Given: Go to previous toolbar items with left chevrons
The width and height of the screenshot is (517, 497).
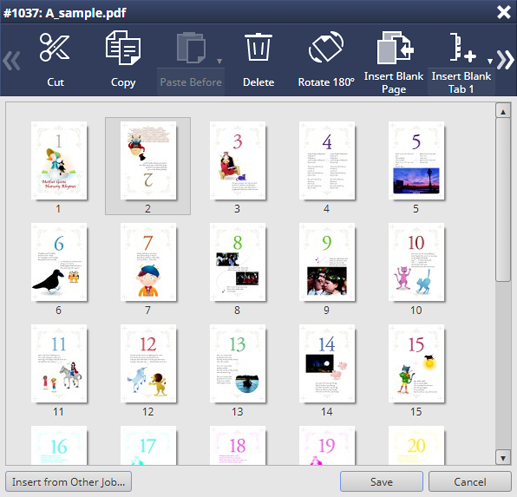Looking at the screenshot, I should tap(12, 60).
